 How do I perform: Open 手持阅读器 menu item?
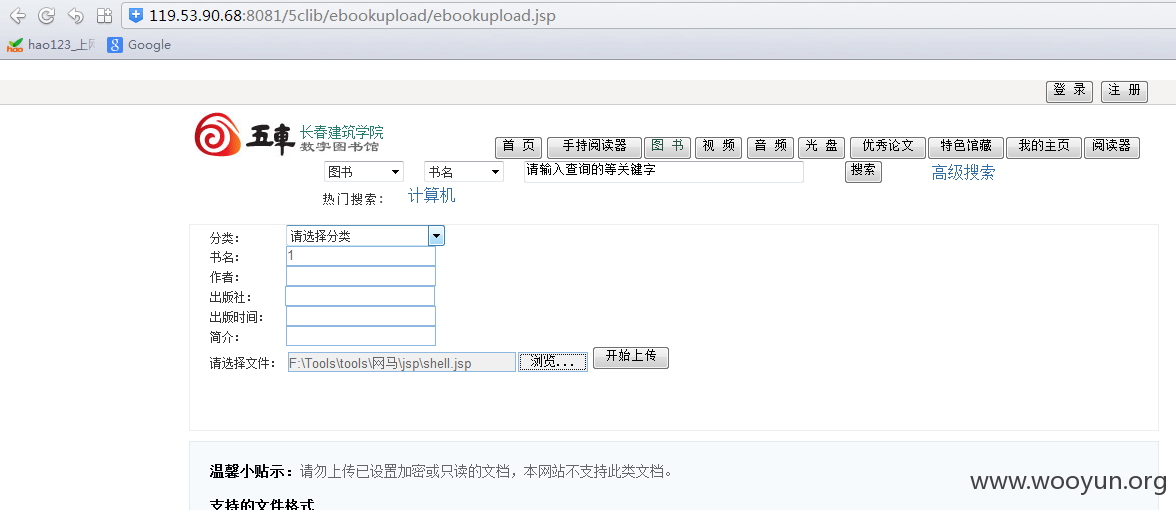click(x=594, y=147)
